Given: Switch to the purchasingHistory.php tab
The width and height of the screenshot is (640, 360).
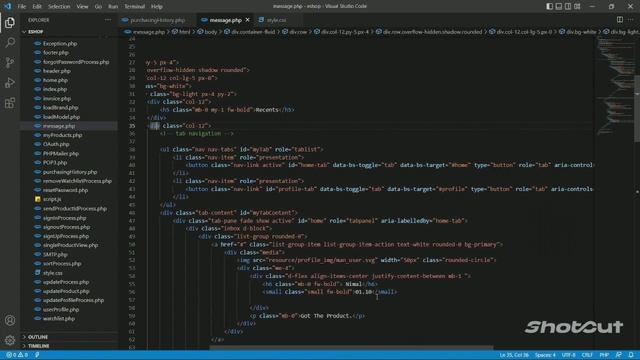Looking at the screenshot, I should (x=157, y=20).
